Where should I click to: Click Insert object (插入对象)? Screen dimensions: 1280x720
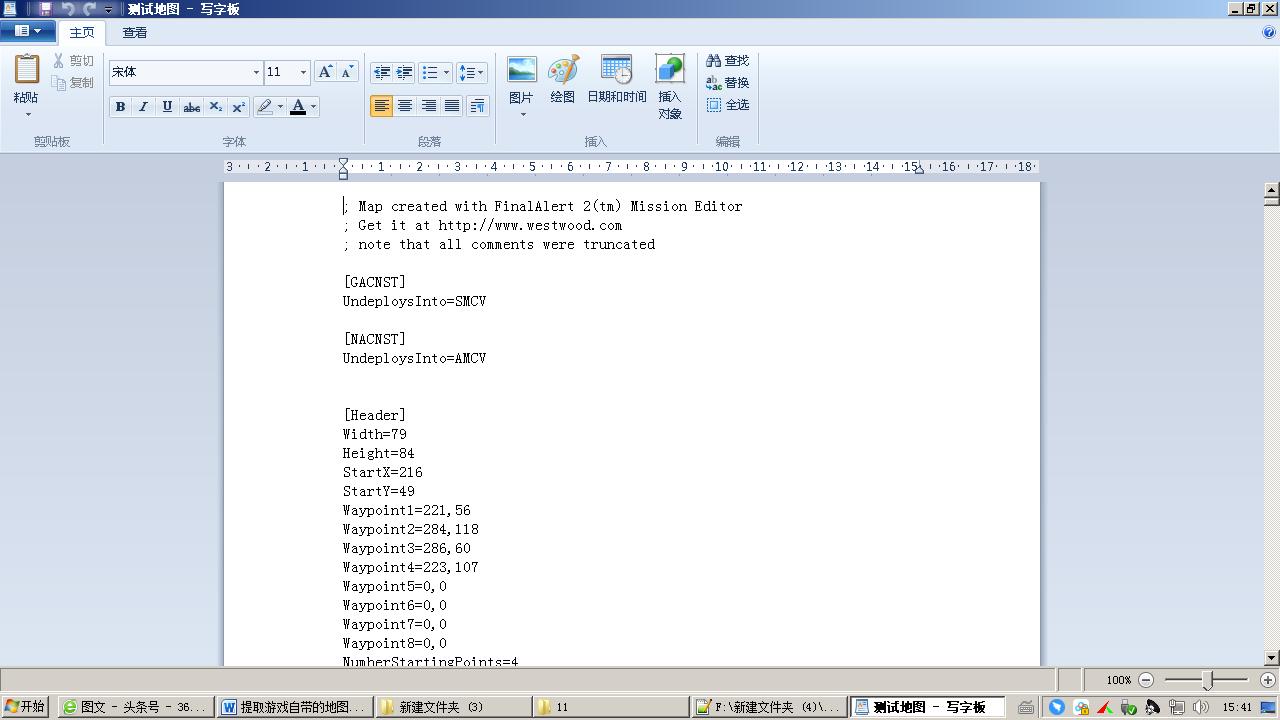pos(670,87)
